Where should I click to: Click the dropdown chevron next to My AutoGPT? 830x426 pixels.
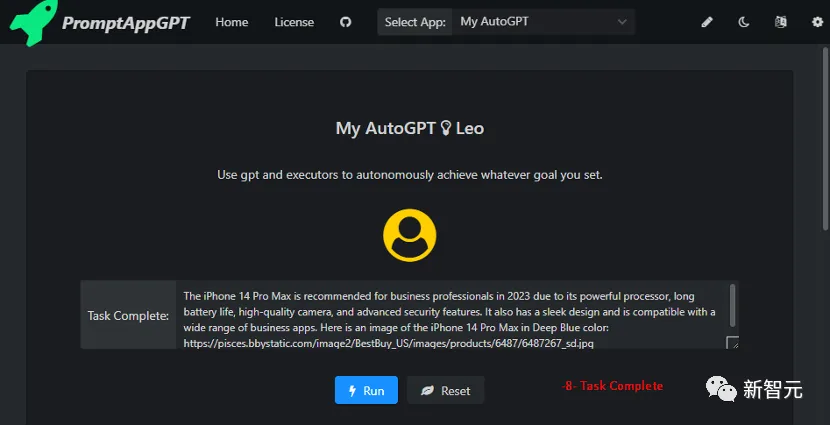[x=622, y=22]
